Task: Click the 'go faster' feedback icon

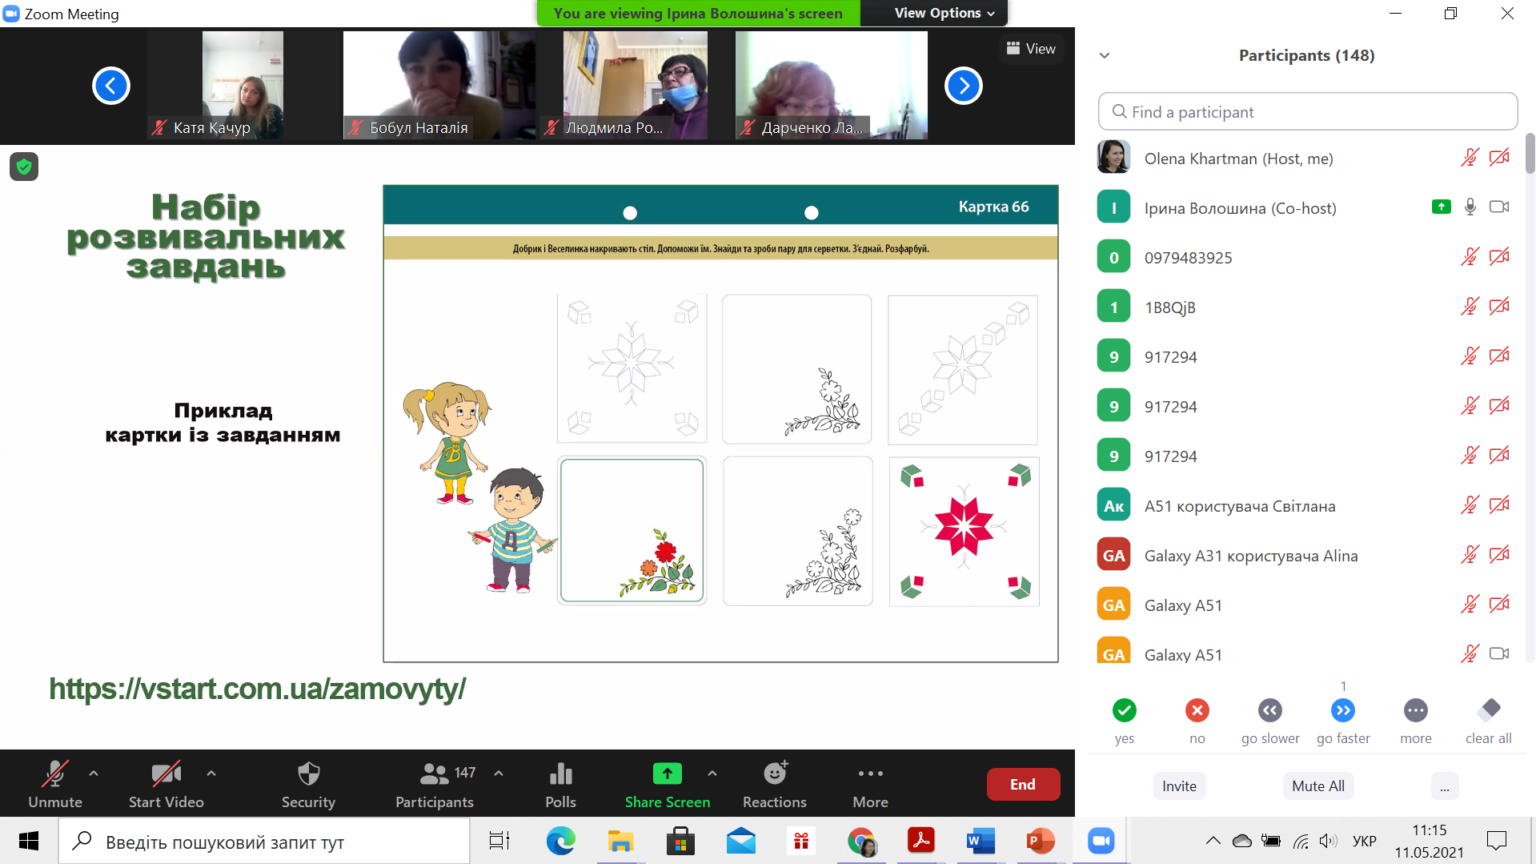Action: [x=1343, y=710]
